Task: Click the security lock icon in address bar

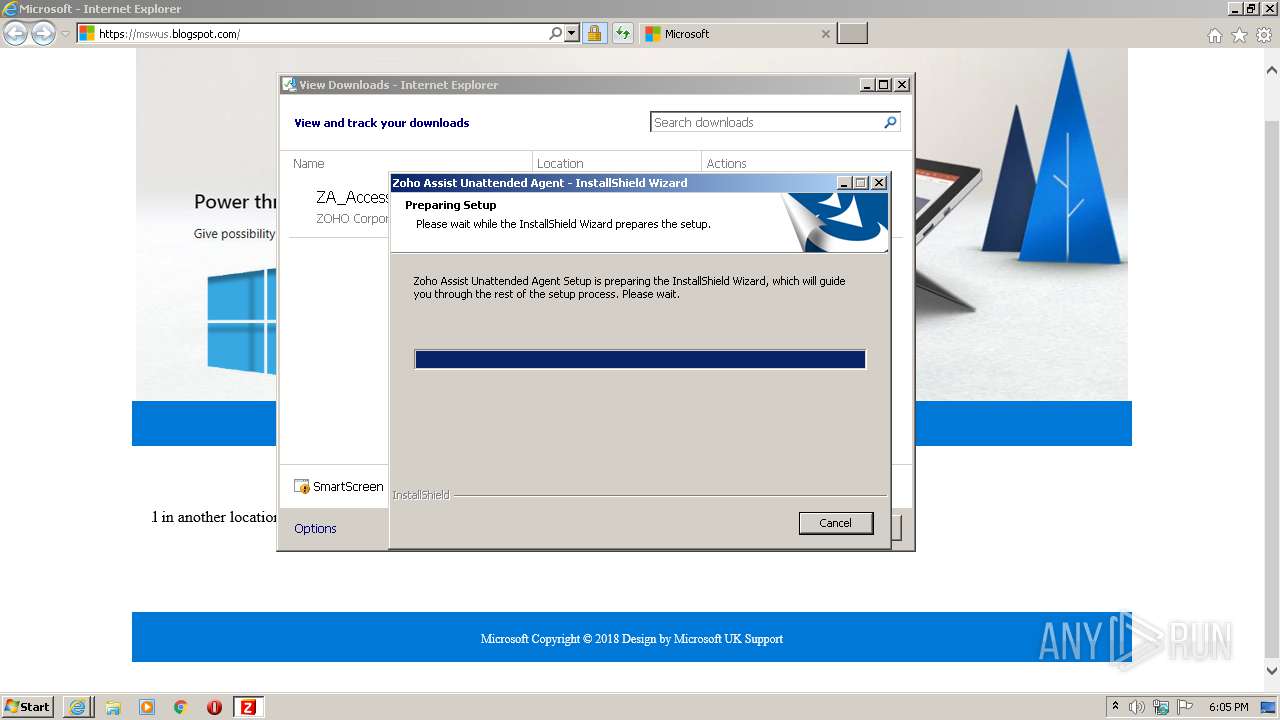Action: click(594, 33)
